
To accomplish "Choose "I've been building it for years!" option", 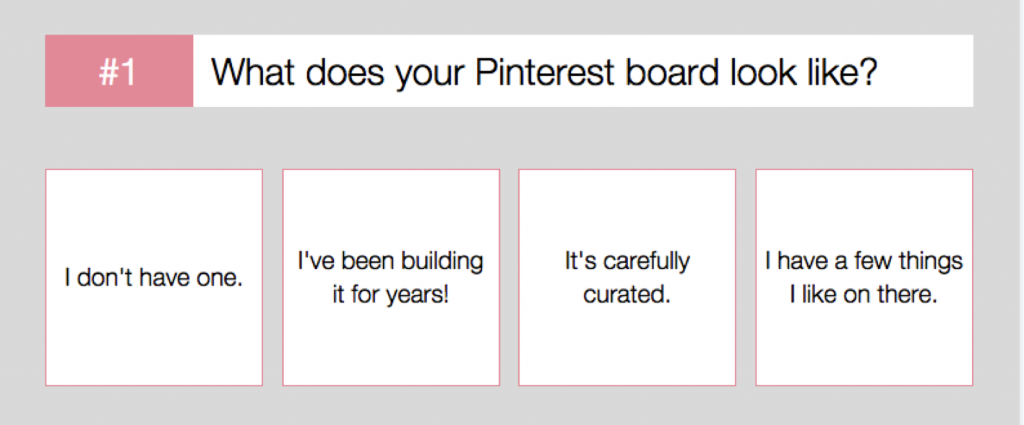I will (391, 277).
